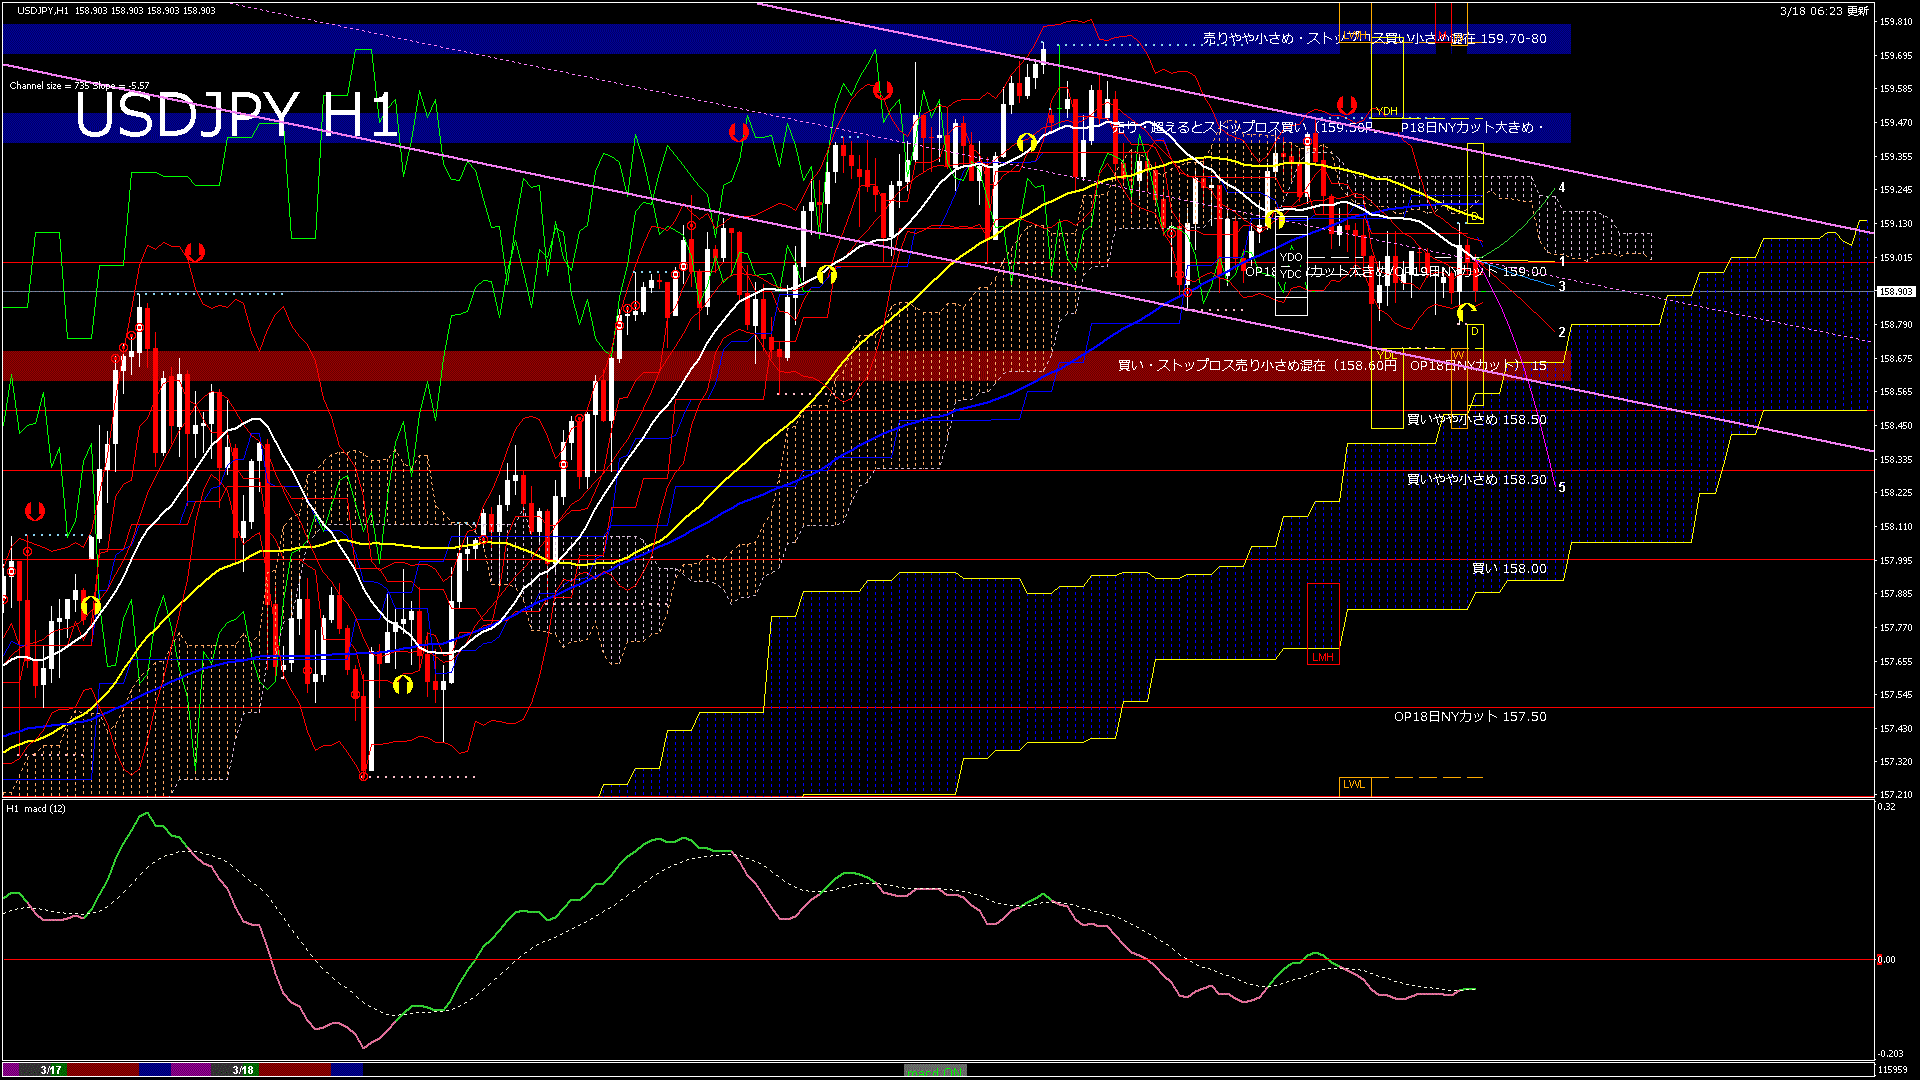The image size is (1920, 1080).
Task: Toggle the macd ON button
Action: coord(935,1071)
